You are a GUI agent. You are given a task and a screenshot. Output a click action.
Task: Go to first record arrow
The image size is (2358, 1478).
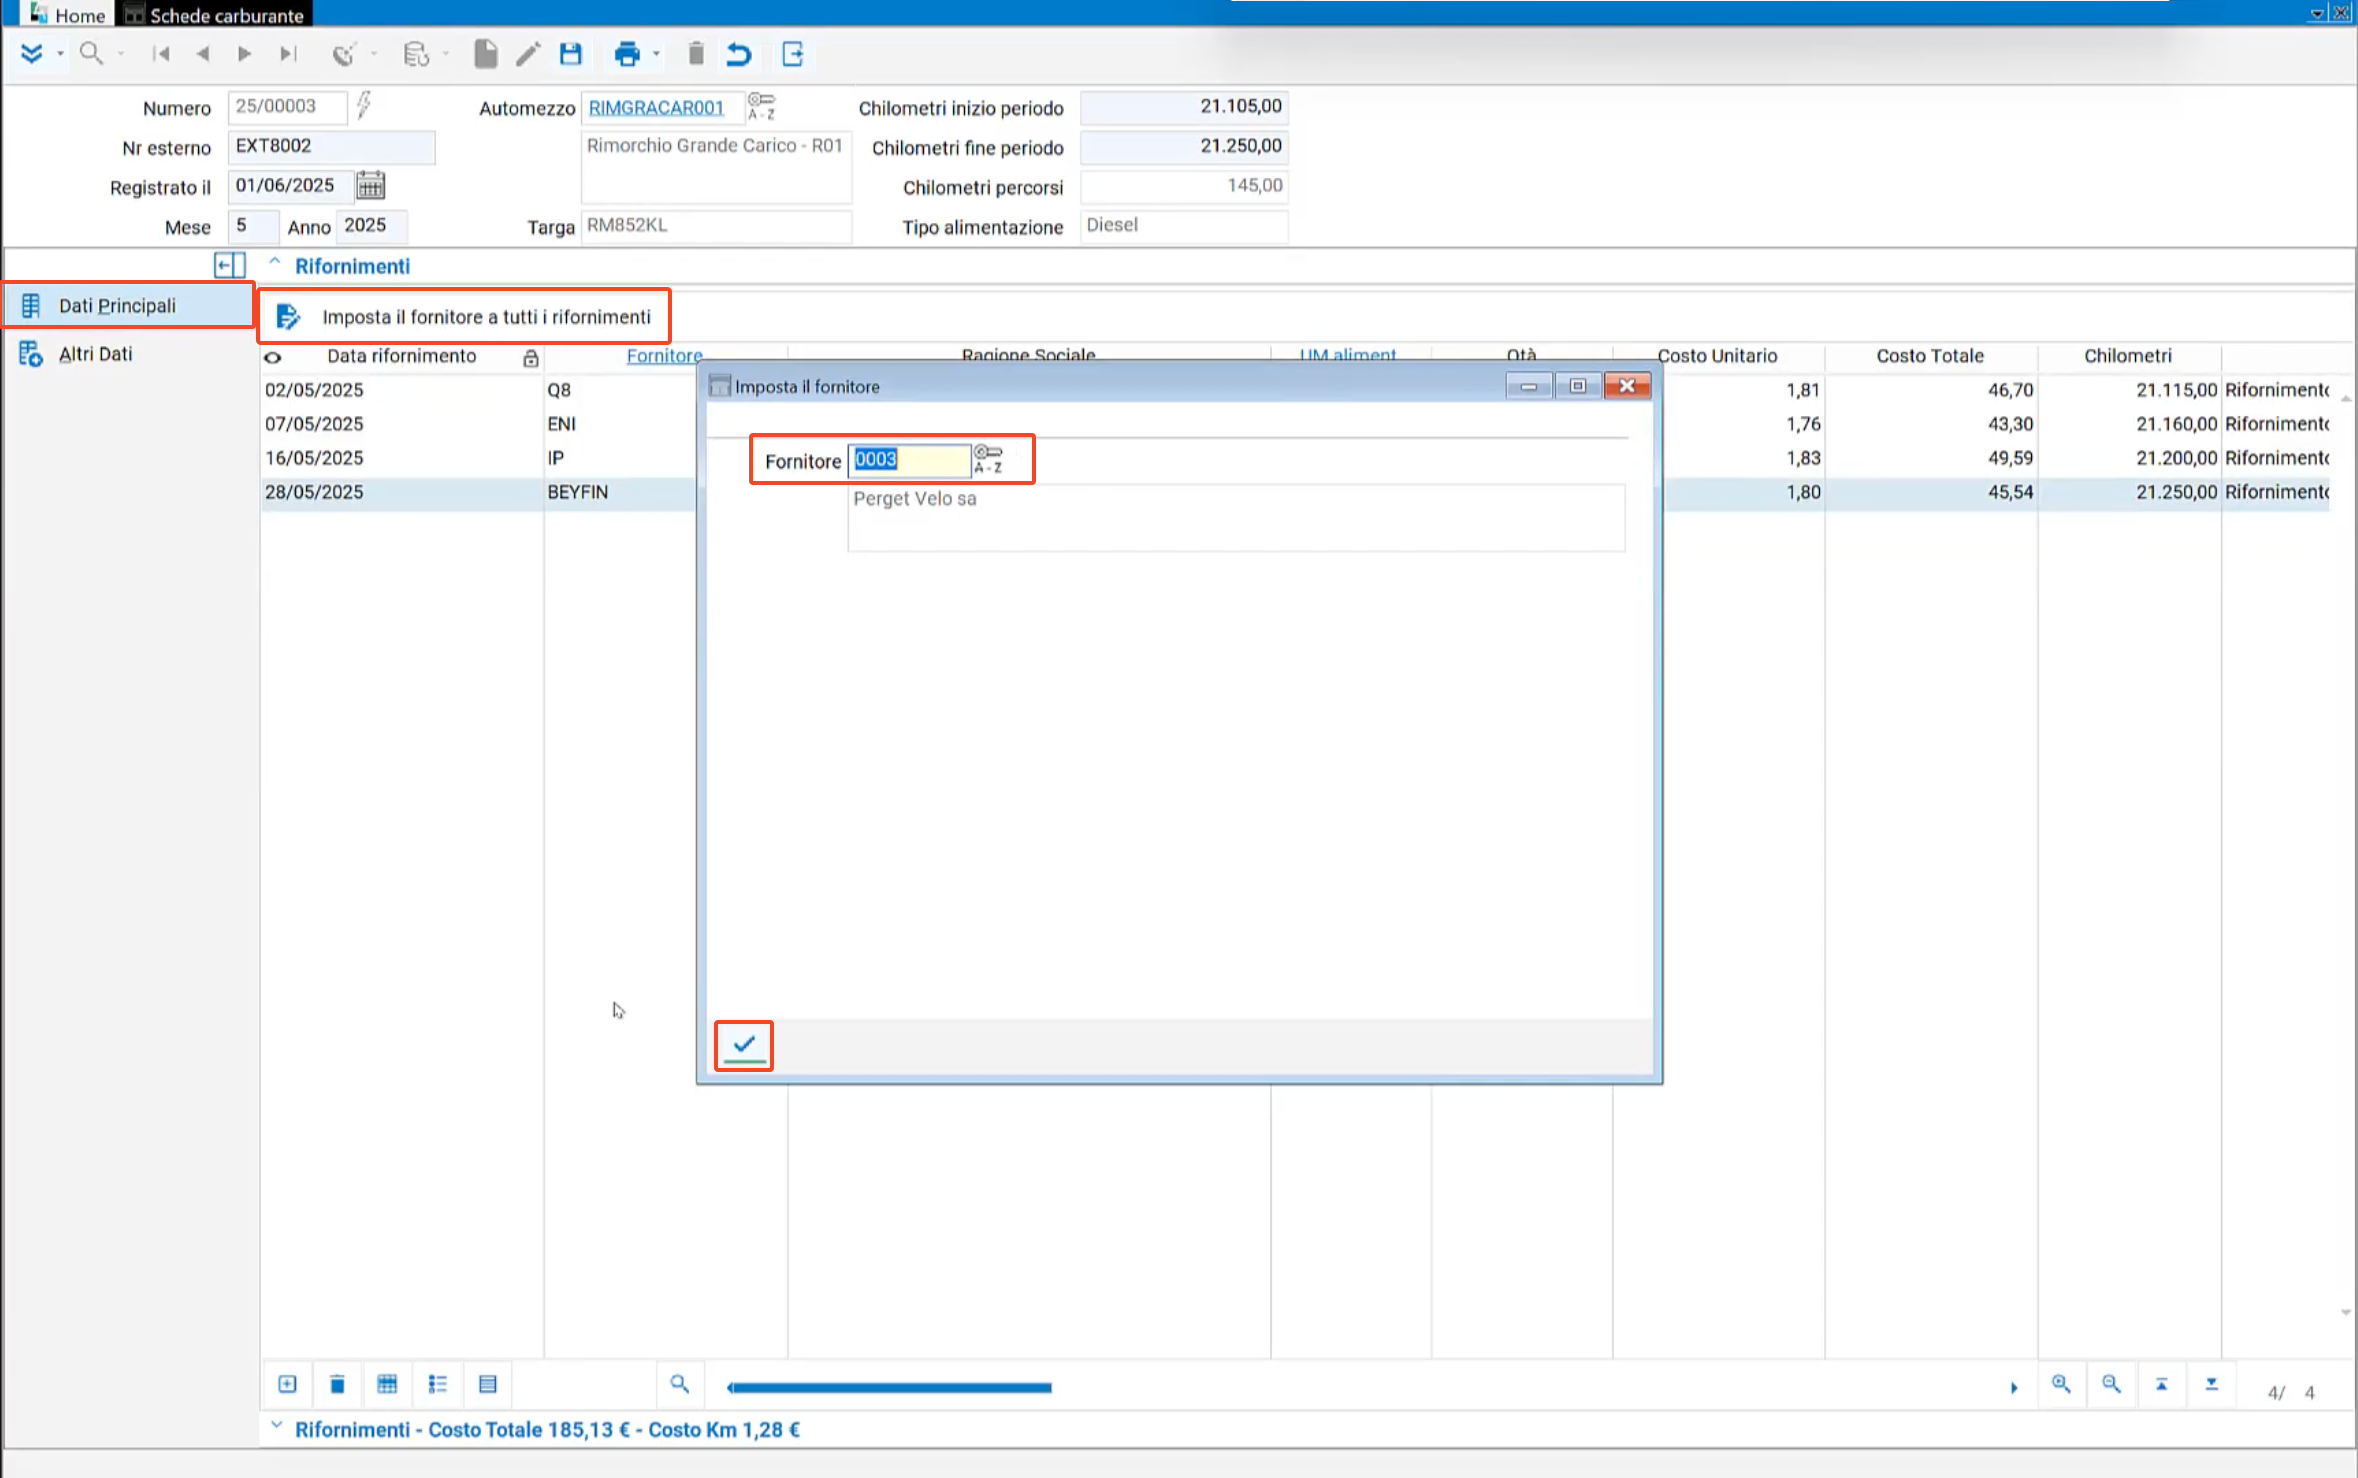[x=160, y=54]
